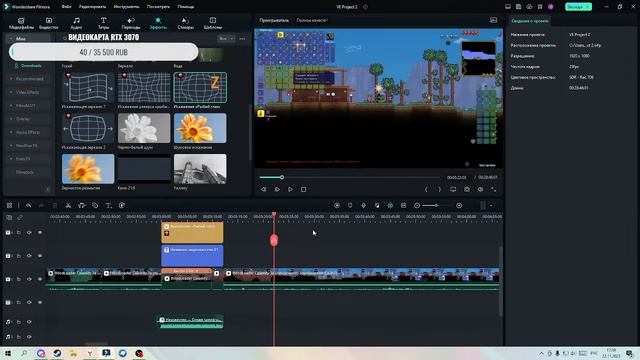Take a snapshot of the preview
Image resolution: width=640 pixels, height=360 pixels.
click(x=467, y=189)
